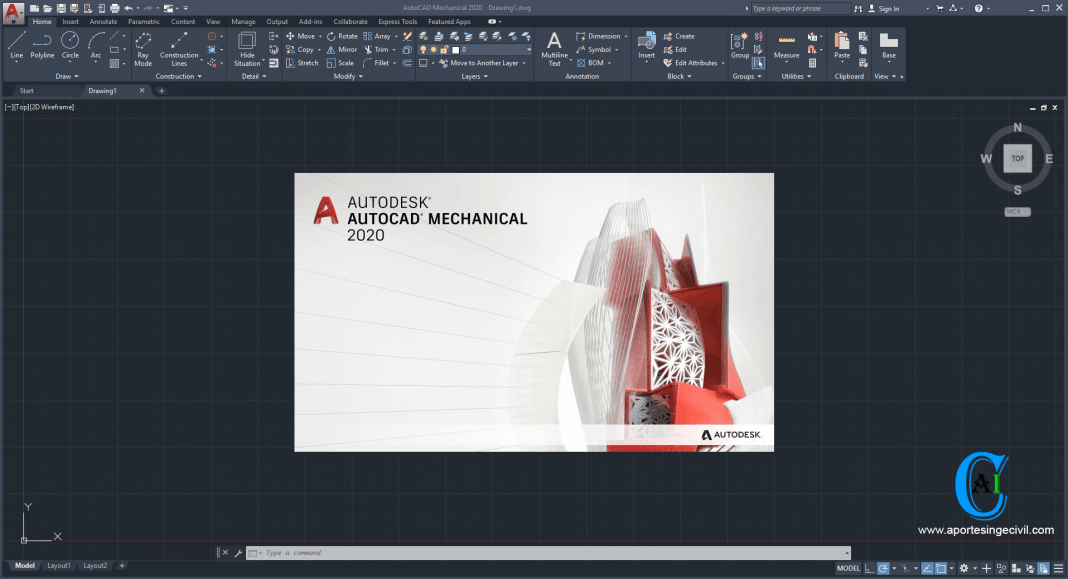Image resolution: width=1068 pixels, height=579 pixels.
Task: Toggle the layer on/off lightbulb icon
Action: point(423,50)
